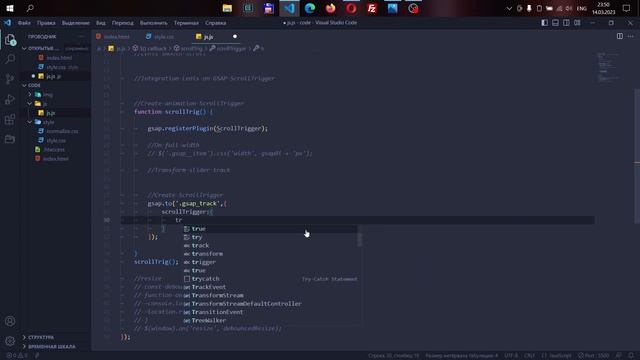This screenshot has height=360, width=640.
Task: Open Microsoft Edge from the taskbar
Action: 310,8
